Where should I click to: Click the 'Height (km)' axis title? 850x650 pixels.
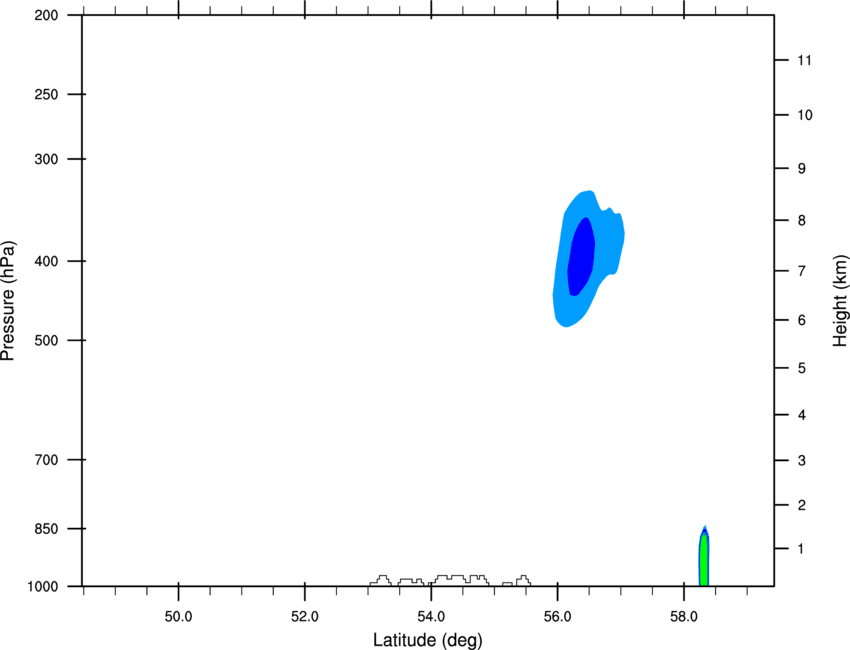pyautogui.click(x=840, y=300)
